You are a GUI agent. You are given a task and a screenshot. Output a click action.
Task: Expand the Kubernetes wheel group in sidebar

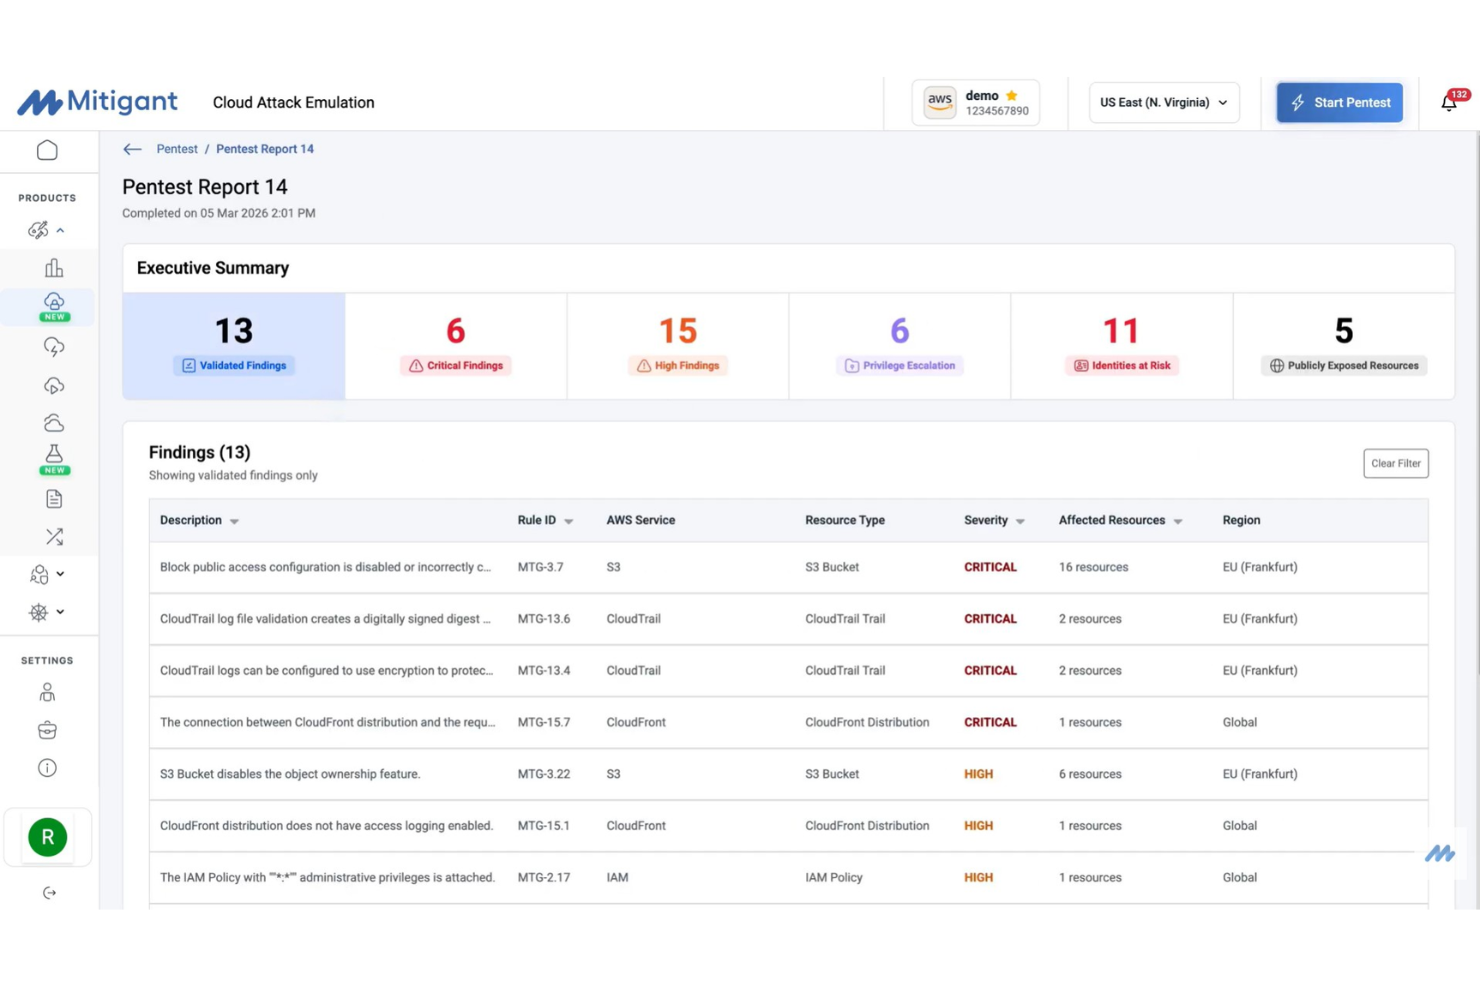tap(46, 612)
